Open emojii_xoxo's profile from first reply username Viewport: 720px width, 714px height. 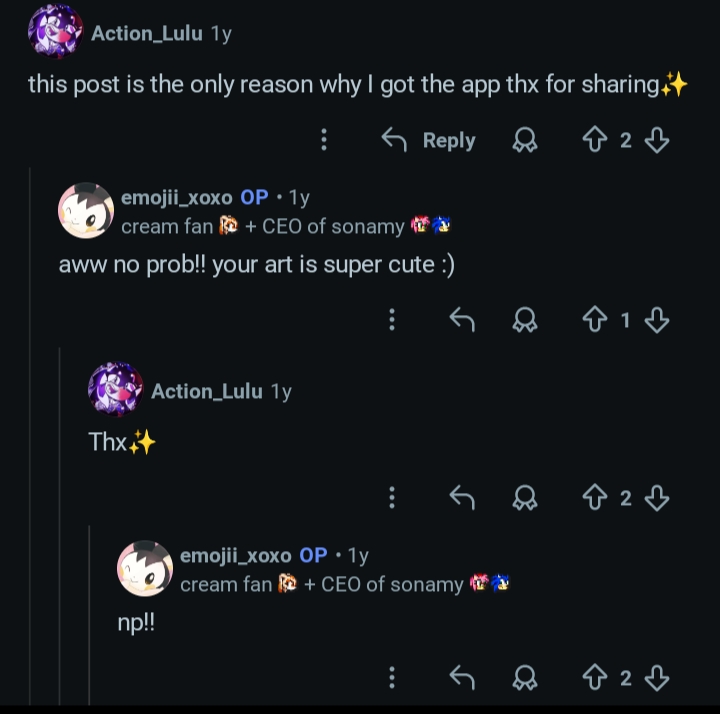tap(176, 198)
